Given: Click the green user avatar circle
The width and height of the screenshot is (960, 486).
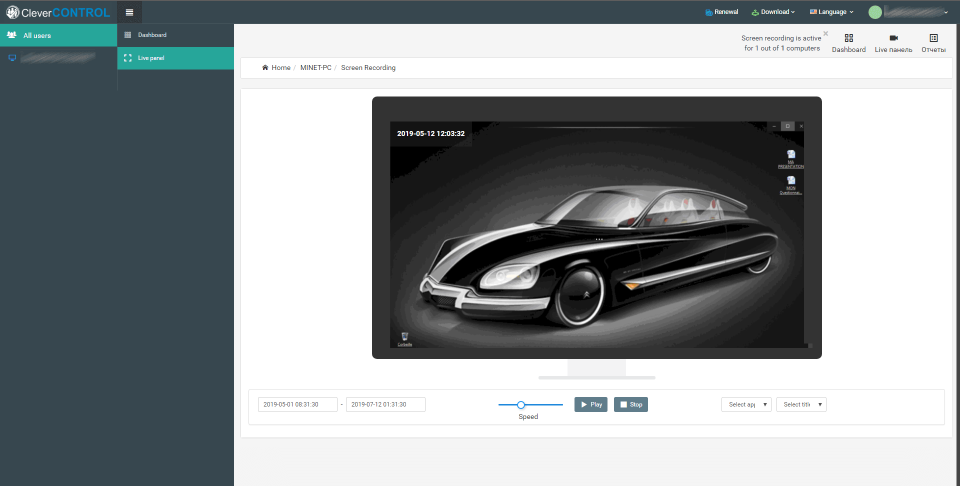Looking at the screenshot, I should (875, 12).
